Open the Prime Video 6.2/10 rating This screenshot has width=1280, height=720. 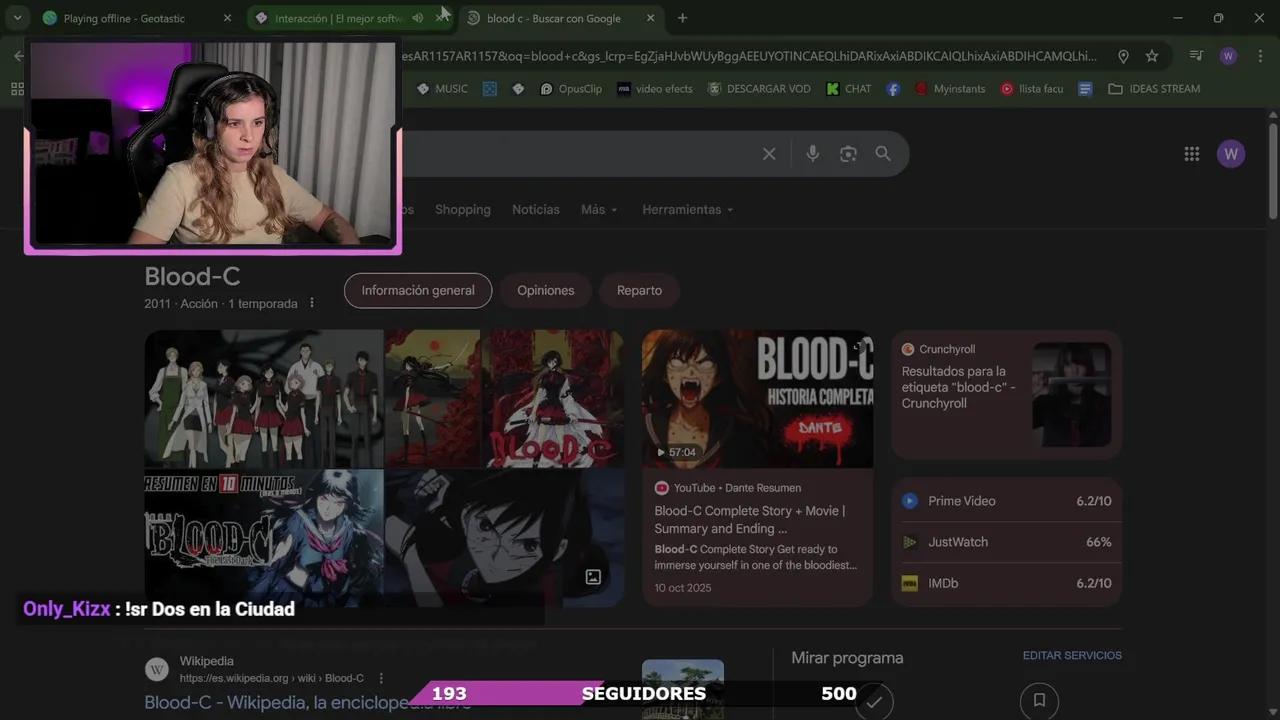point(1006,501)
